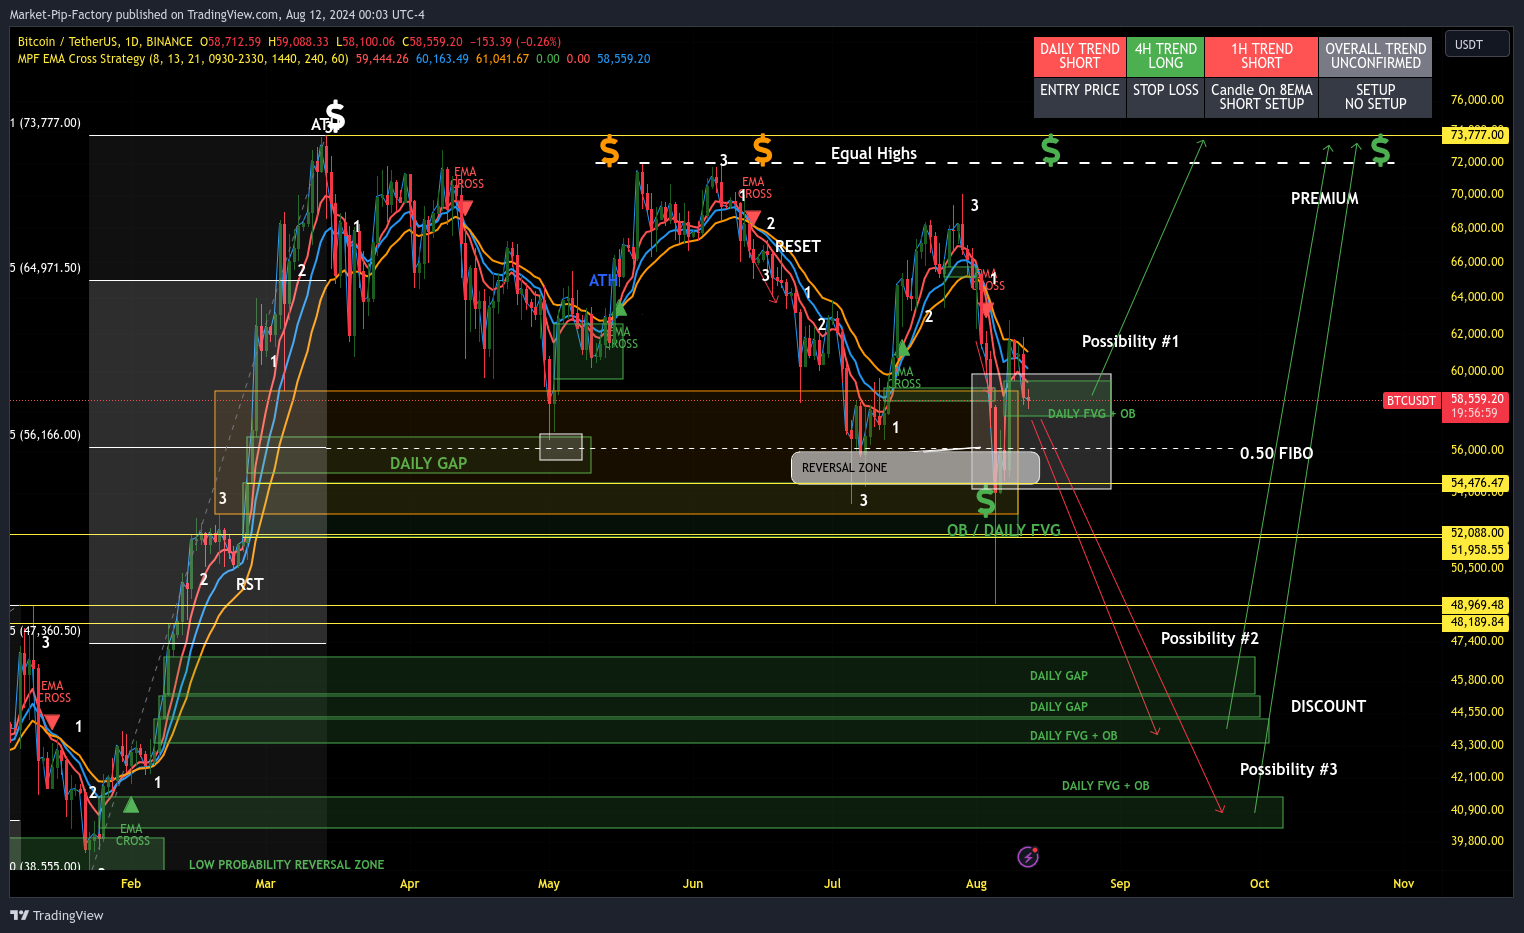Select the Possibility #3 label
This screenshot has width=1524, height=933.
(x=1288, y=769)
